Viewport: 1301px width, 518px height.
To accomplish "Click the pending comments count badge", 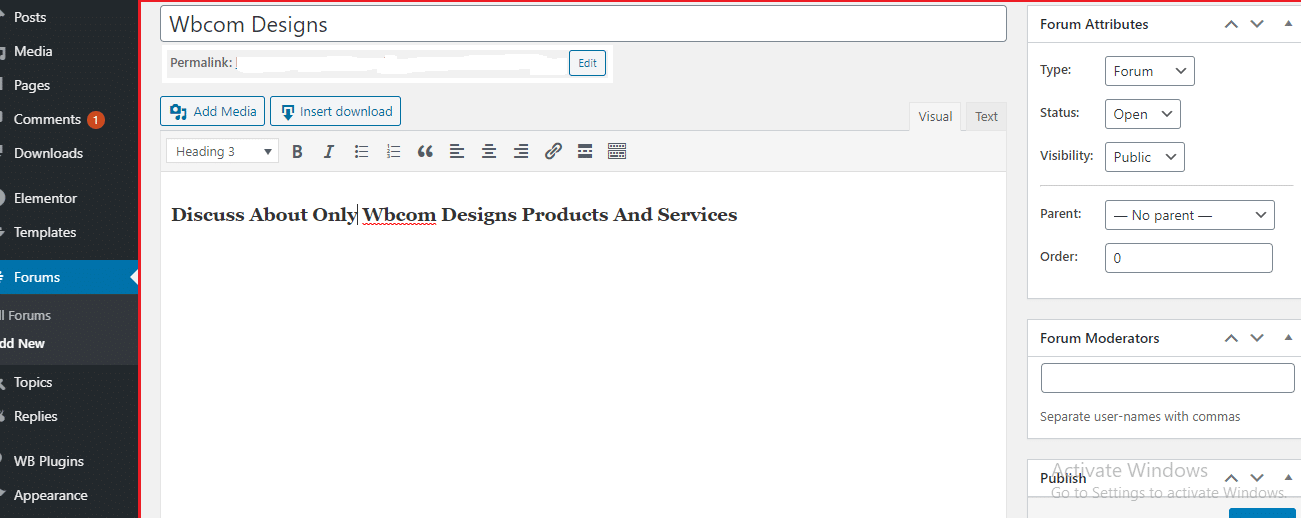I will pyautogui.click(x=96, y=120).
